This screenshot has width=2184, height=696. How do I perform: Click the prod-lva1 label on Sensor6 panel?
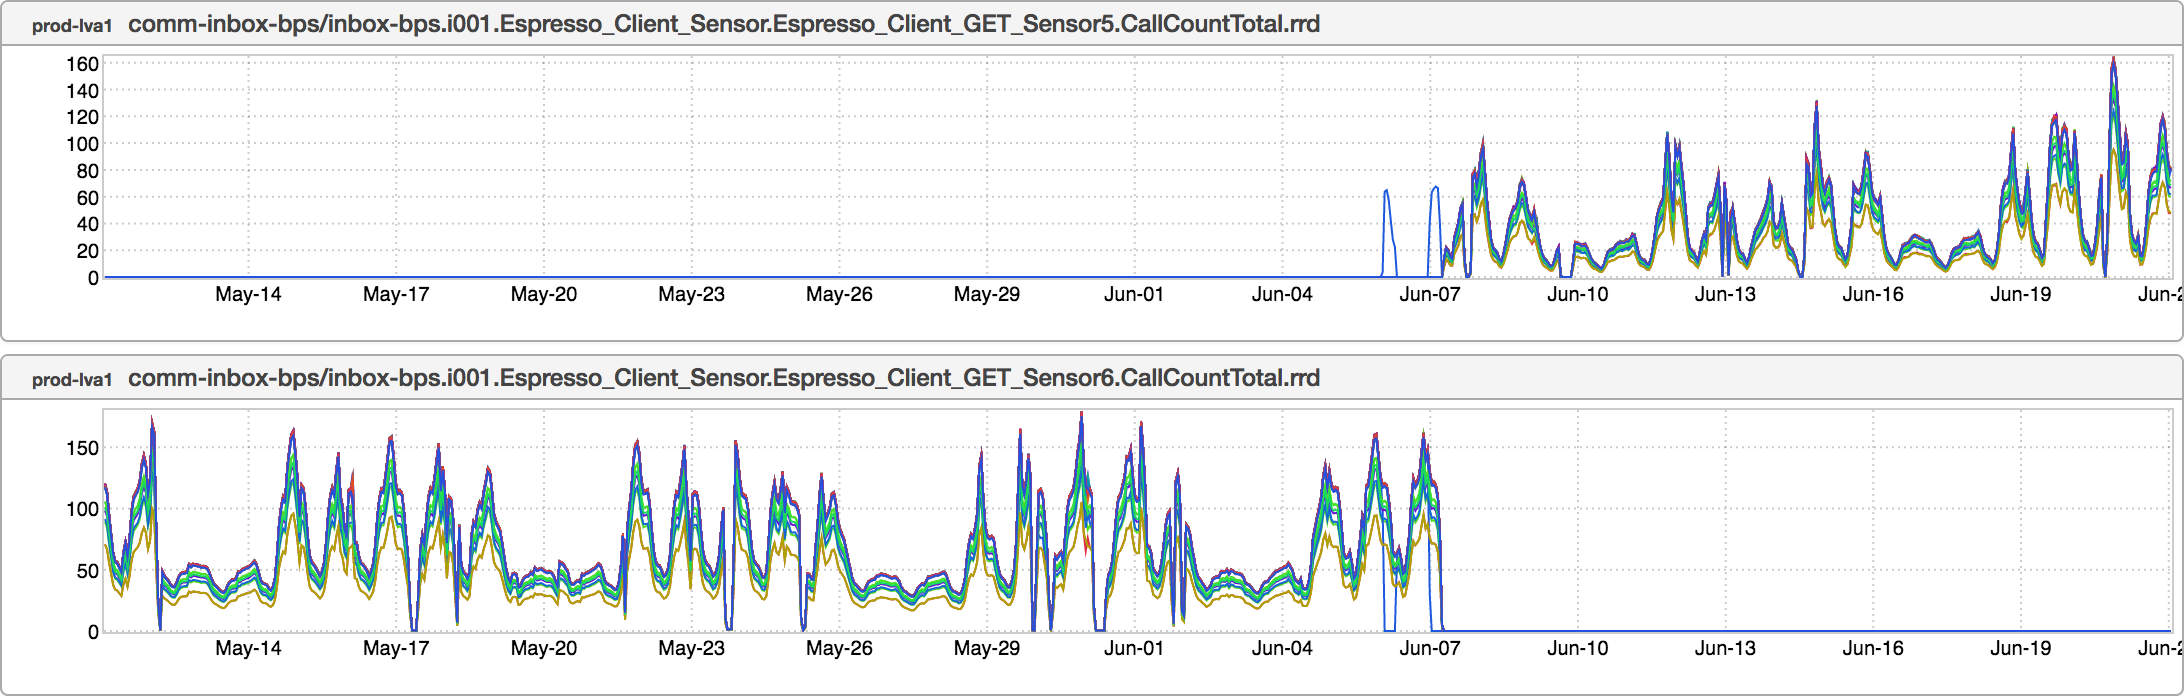click(x=71, y=380)
